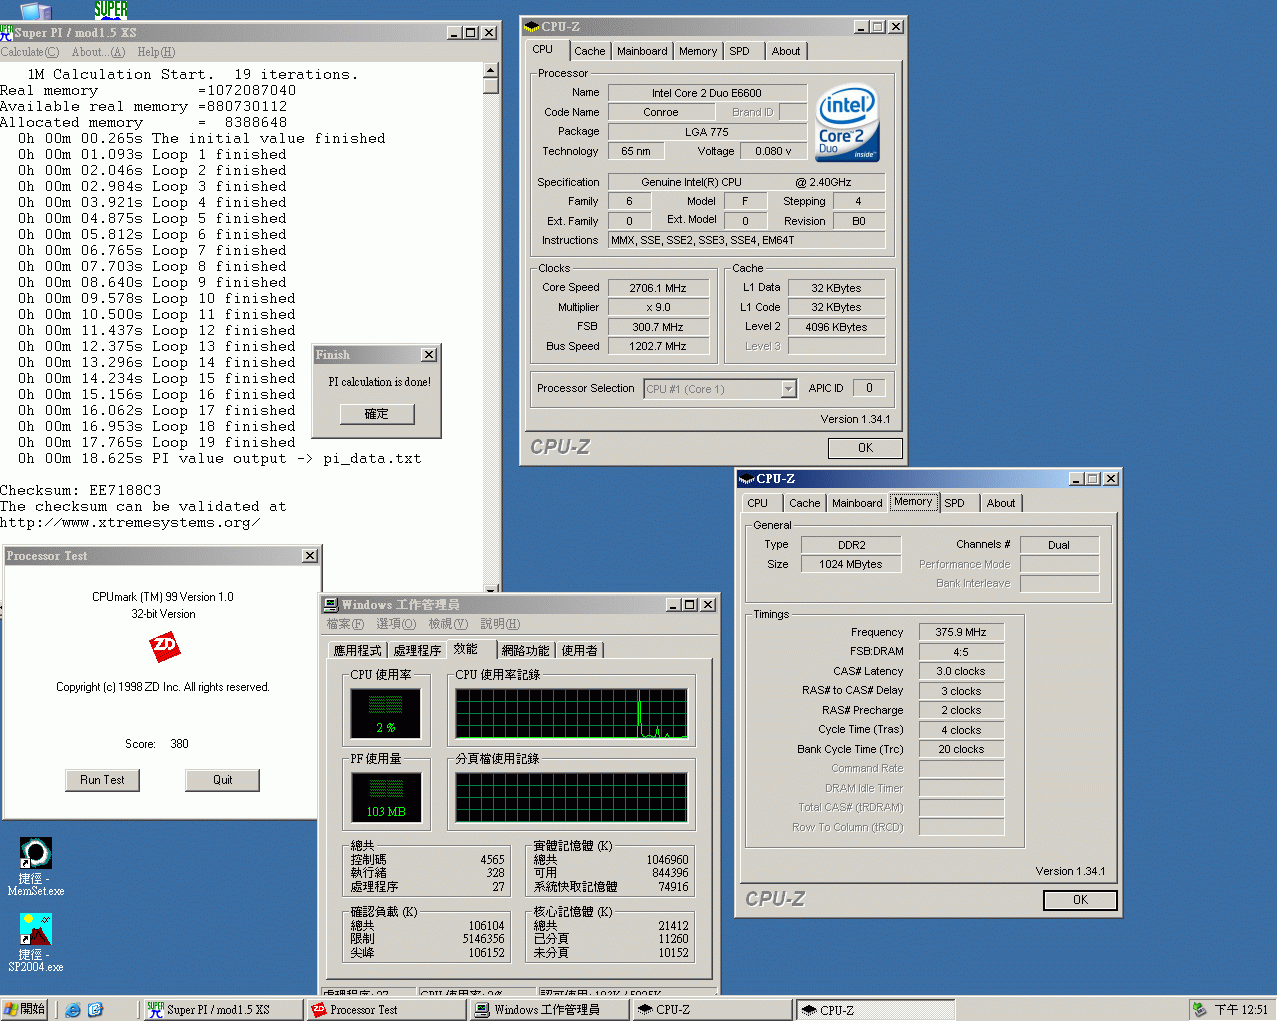Click the red ZD logo in Processor Test

pos(164,648)
